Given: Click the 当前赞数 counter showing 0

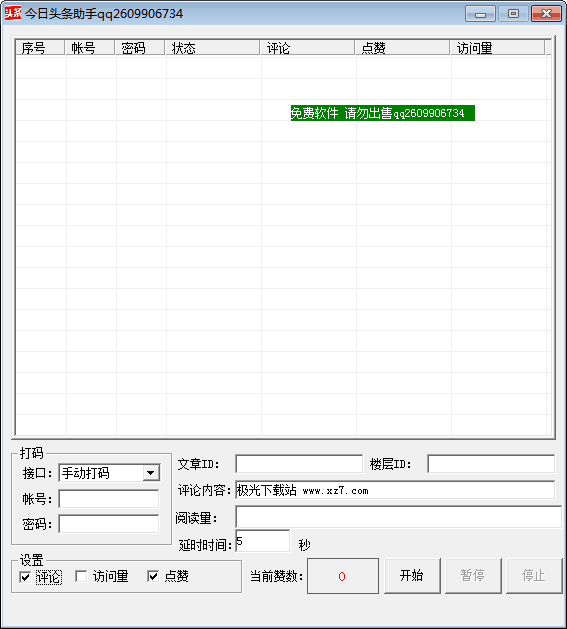Looking at the screenshot, I should coord(343,576).
